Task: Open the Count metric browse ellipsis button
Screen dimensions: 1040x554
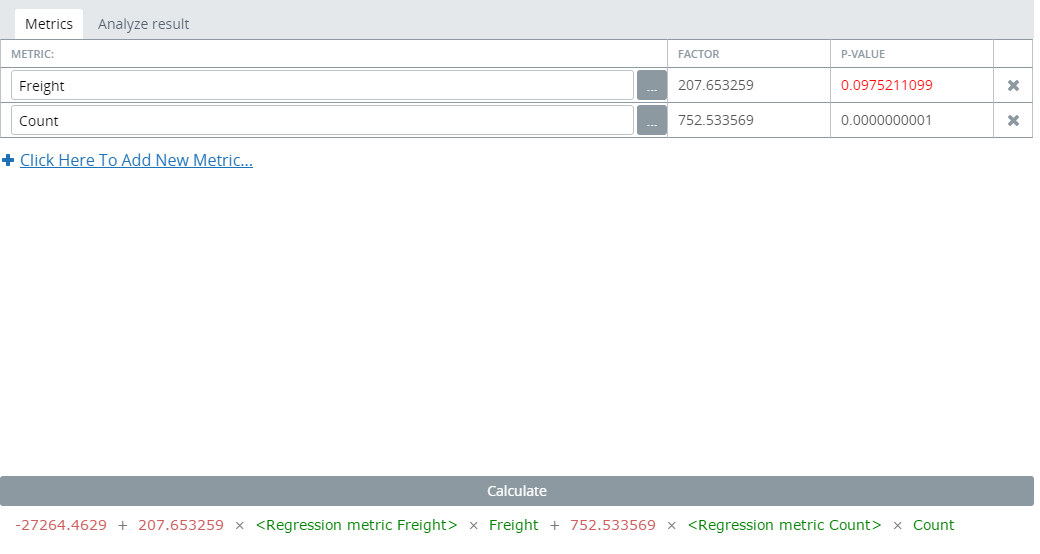Action: [651, 121]
